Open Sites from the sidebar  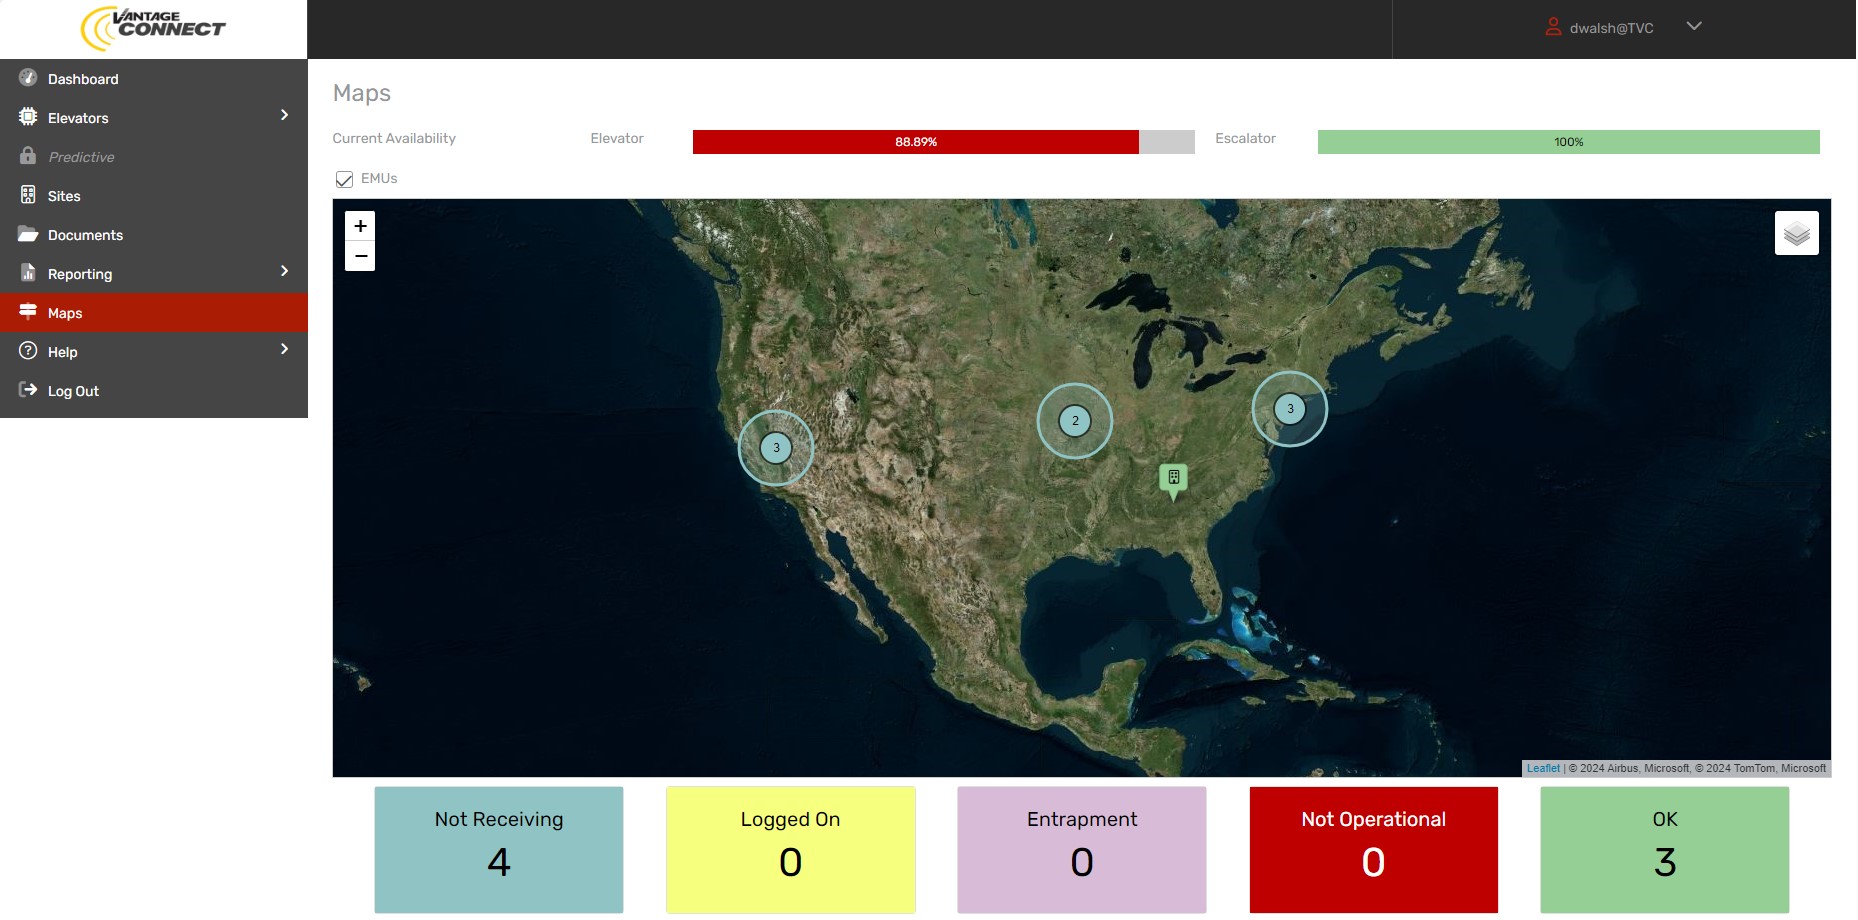[64, 196]
